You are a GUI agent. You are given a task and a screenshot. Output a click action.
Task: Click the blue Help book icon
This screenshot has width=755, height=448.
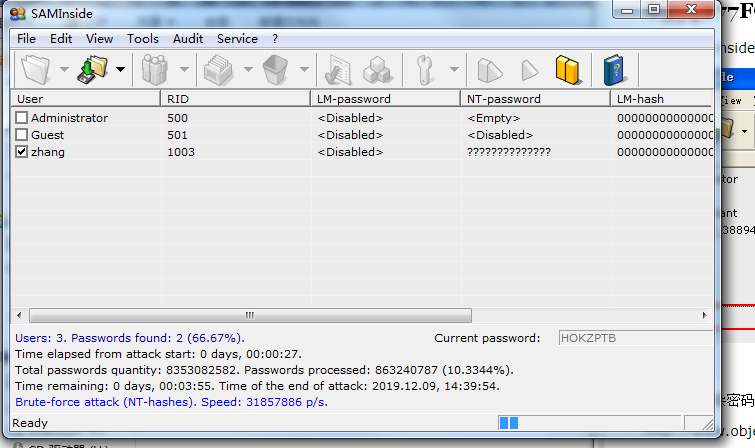click(614, 70)
